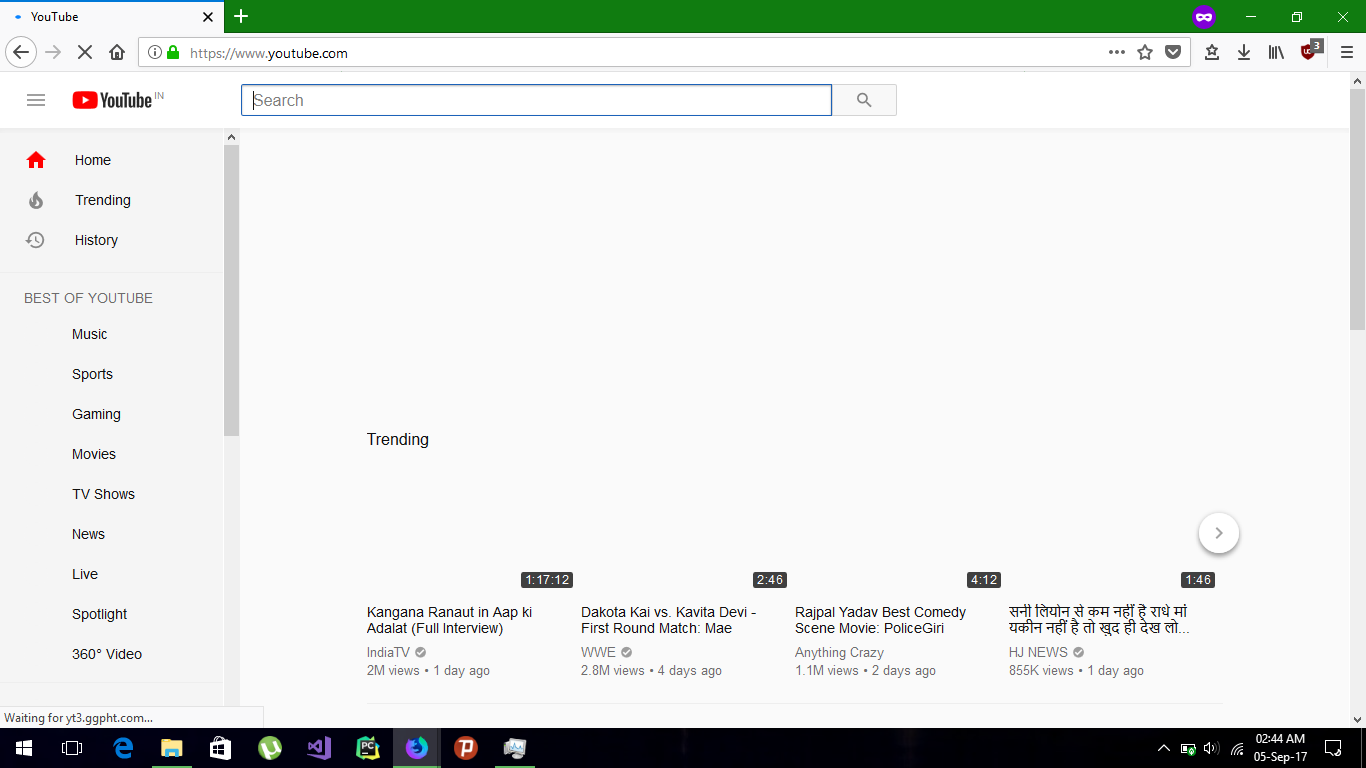
Task: Save the page to Pocket
Action: 1173,52
